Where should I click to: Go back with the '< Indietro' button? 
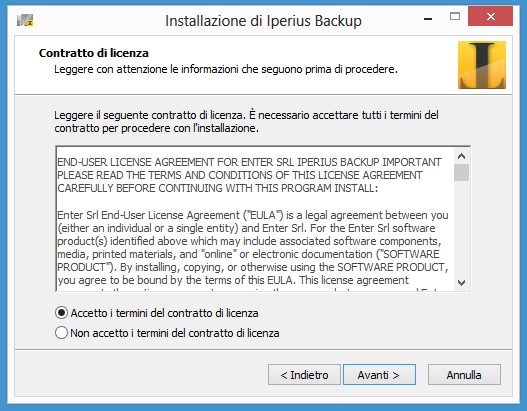pos(304,375)
